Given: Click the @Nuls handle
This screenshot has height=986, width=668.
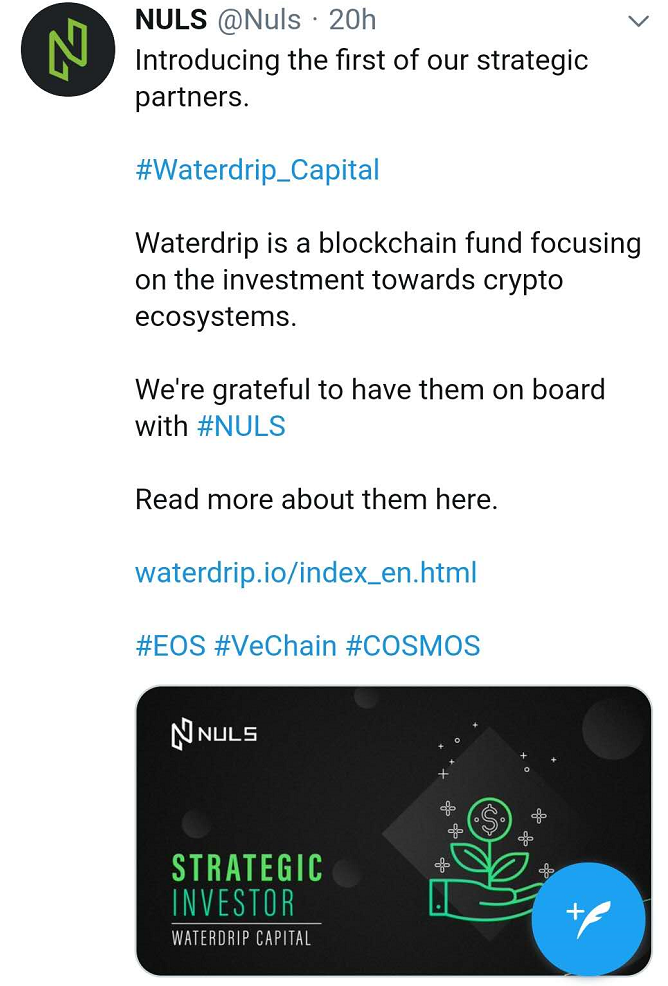Looking at the screenshot, I should click(259, 20).
